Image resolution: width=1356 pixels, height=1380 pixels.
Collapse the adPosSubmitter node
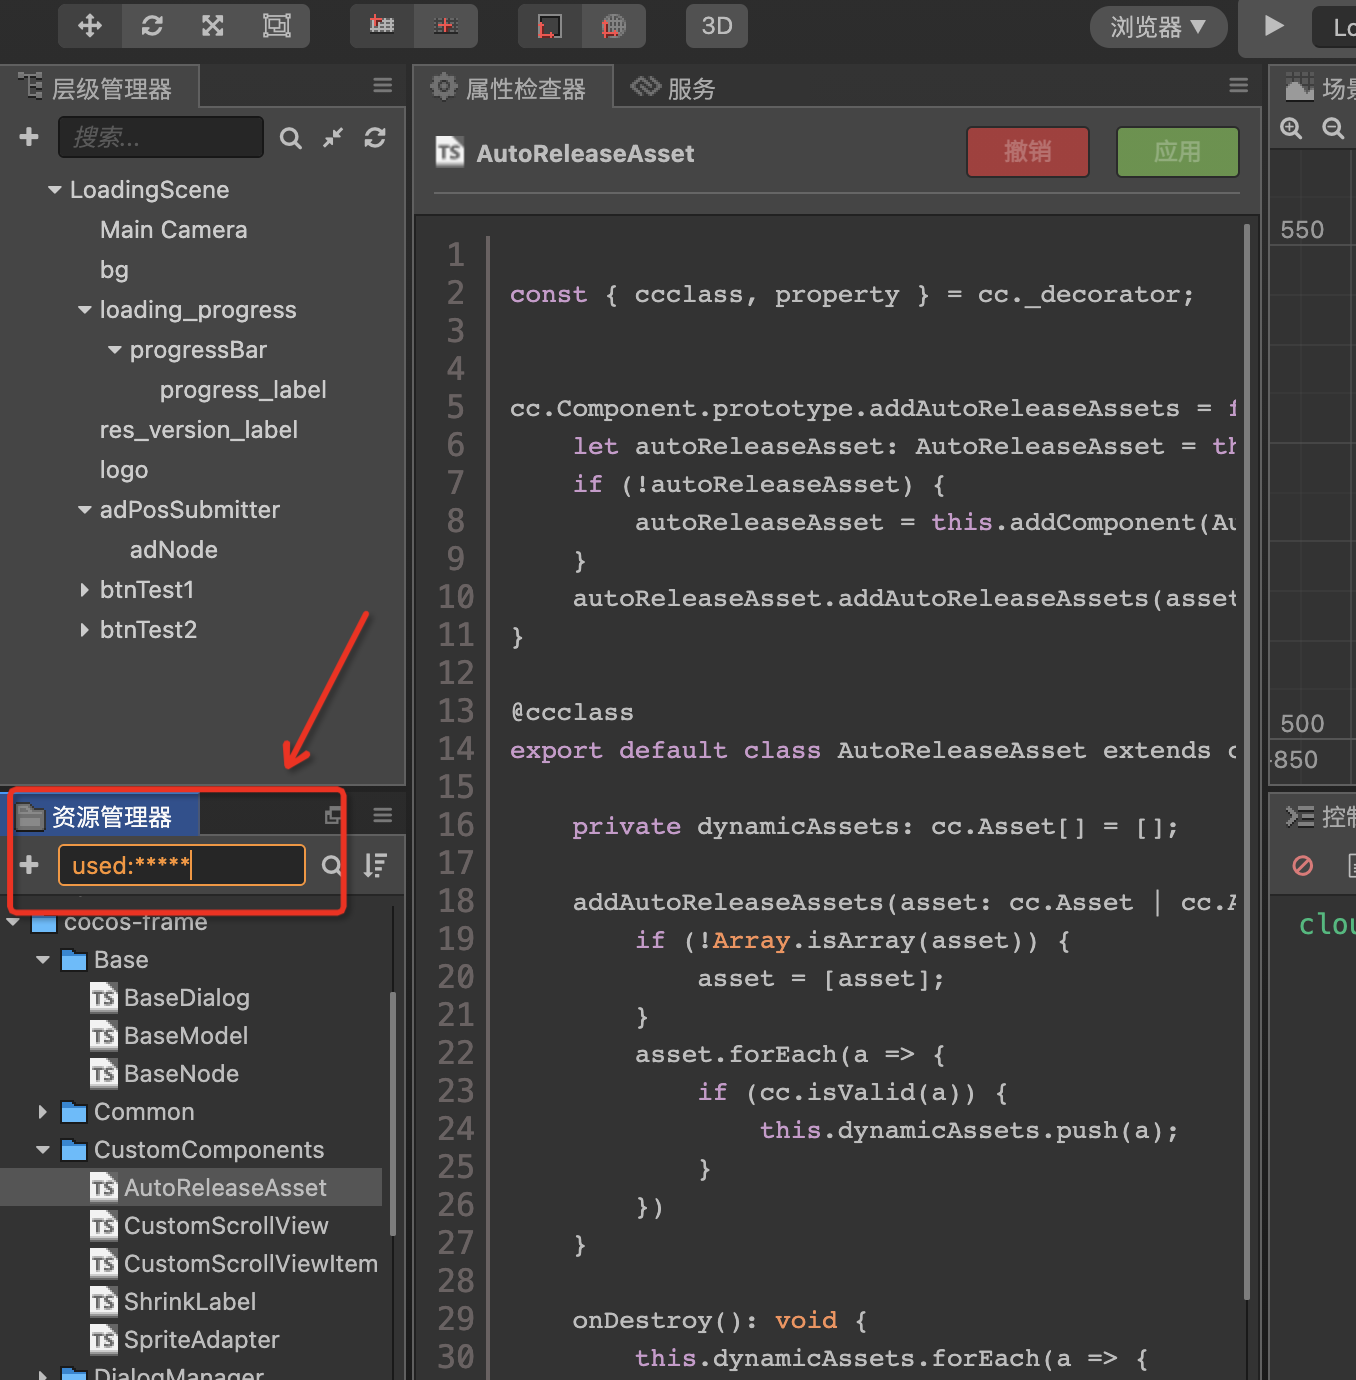(85, 510)
